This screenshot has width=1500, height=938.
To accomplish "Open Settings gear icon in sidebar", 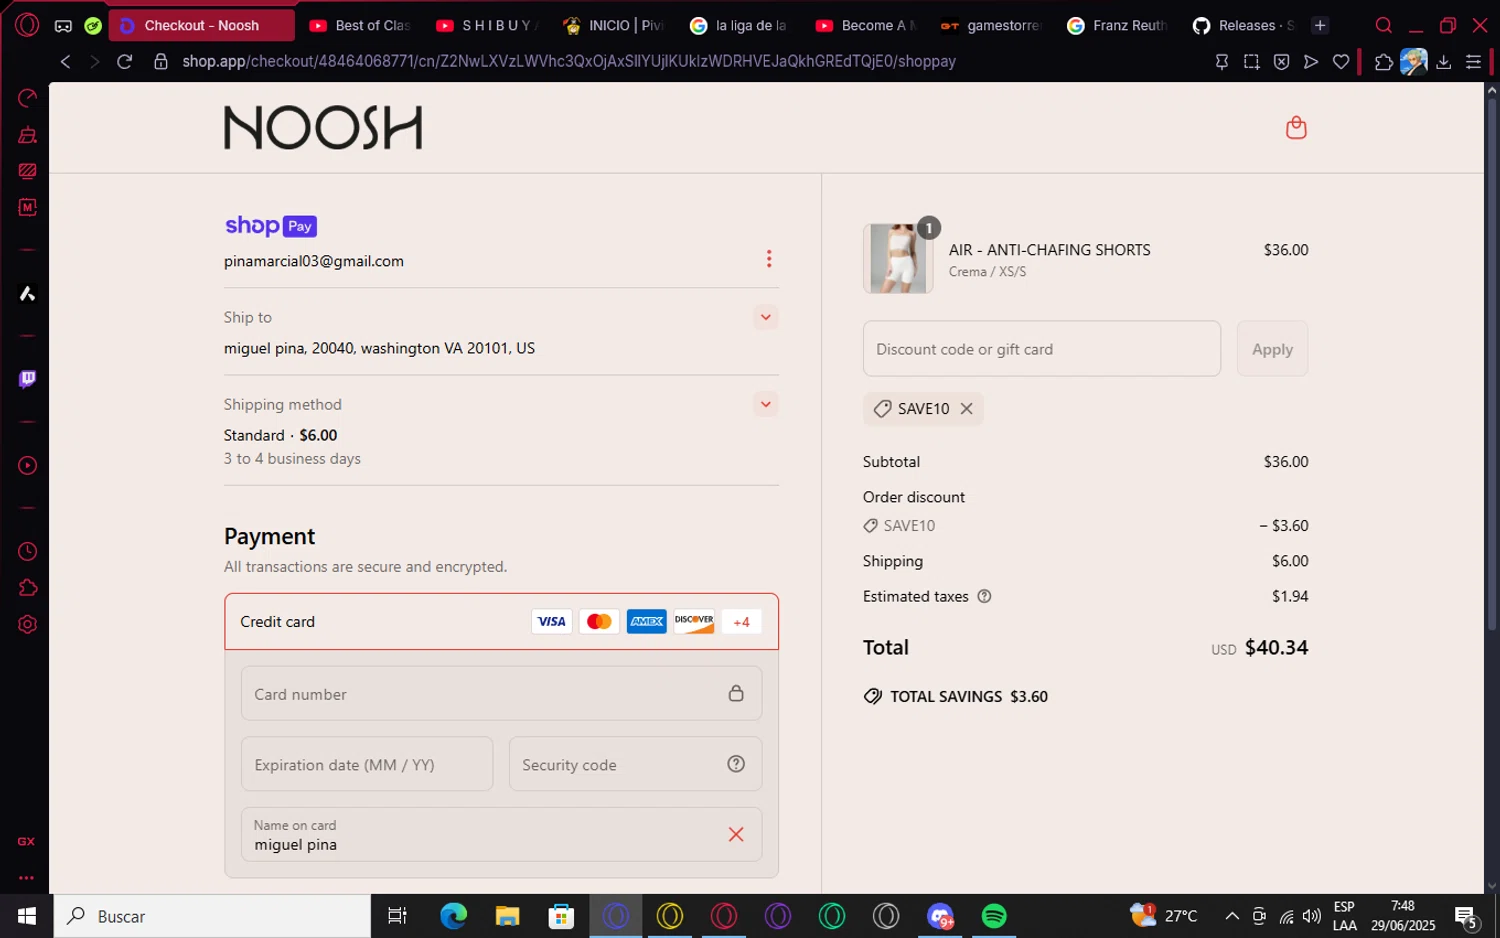I will 28,625.
